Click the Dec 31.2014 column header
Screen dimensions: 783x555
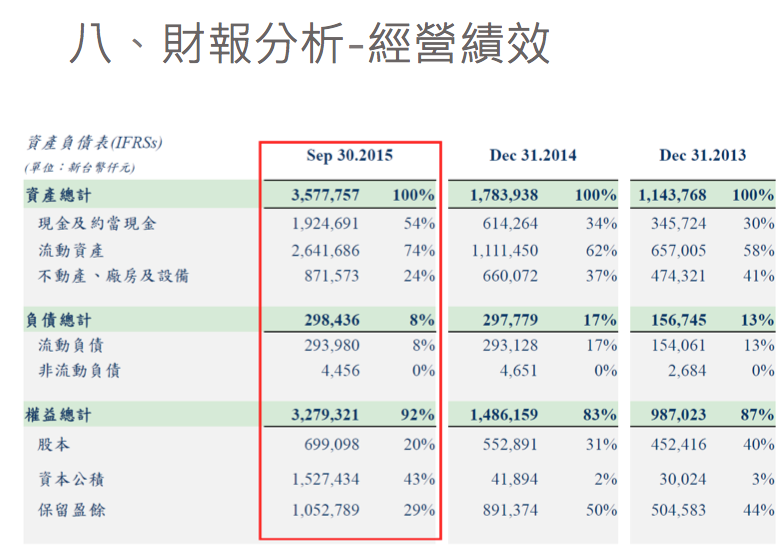[x=533, y=156]
